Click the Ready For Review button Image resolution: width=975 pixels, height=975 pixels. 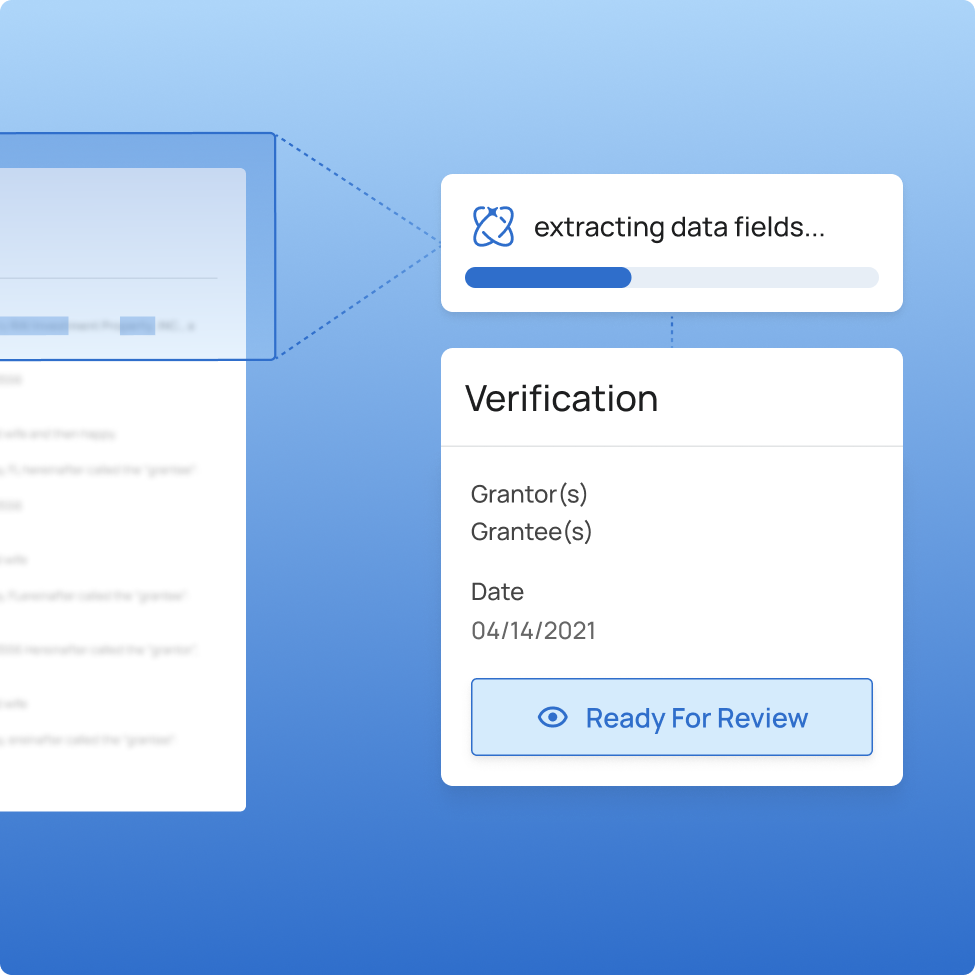(x=672, y=717)
